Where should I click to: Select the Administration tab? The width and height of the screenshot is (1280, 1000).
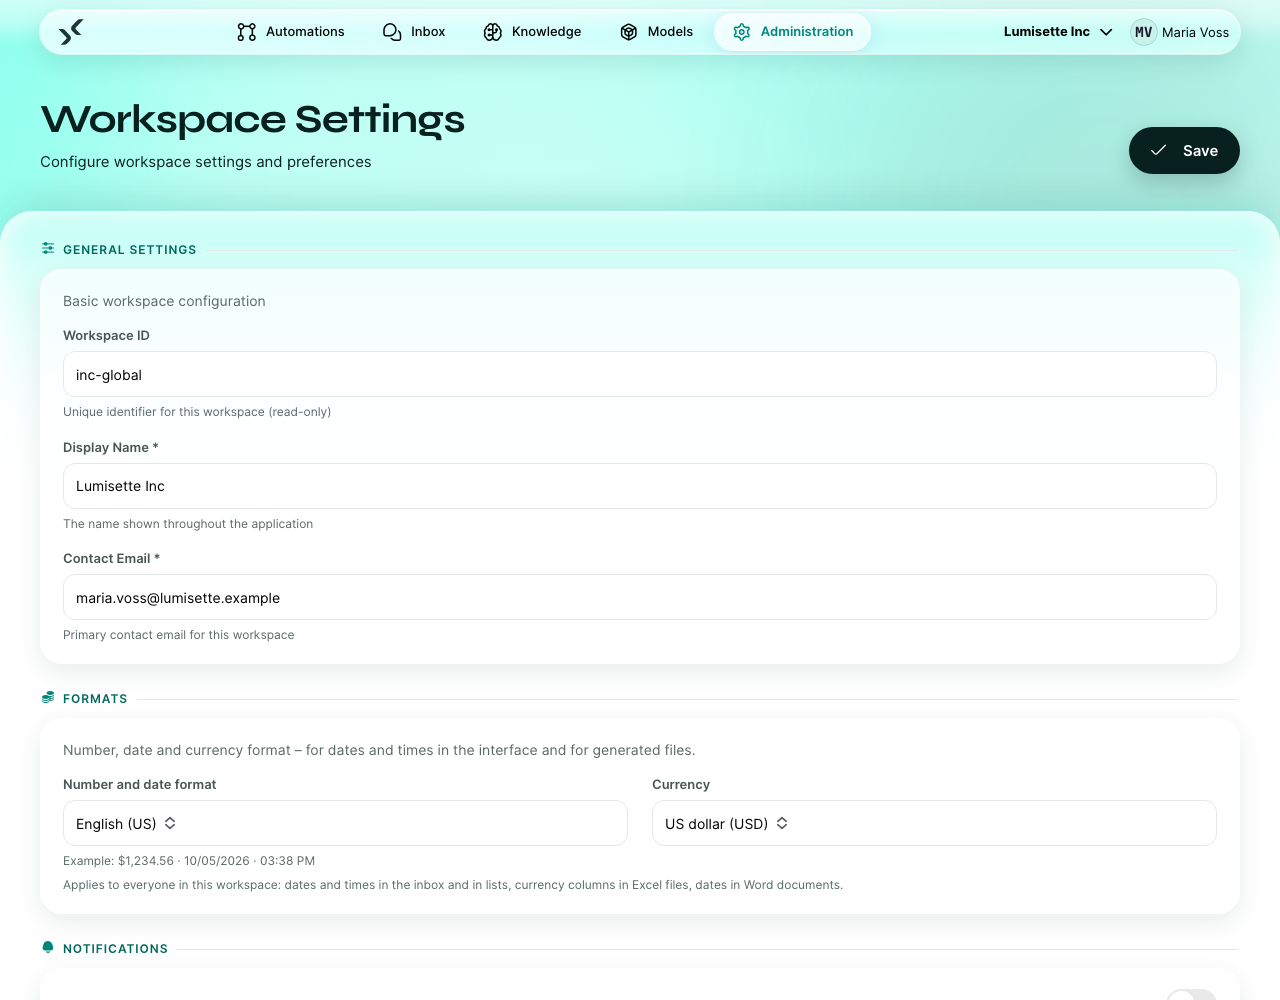tap(792, 32)
